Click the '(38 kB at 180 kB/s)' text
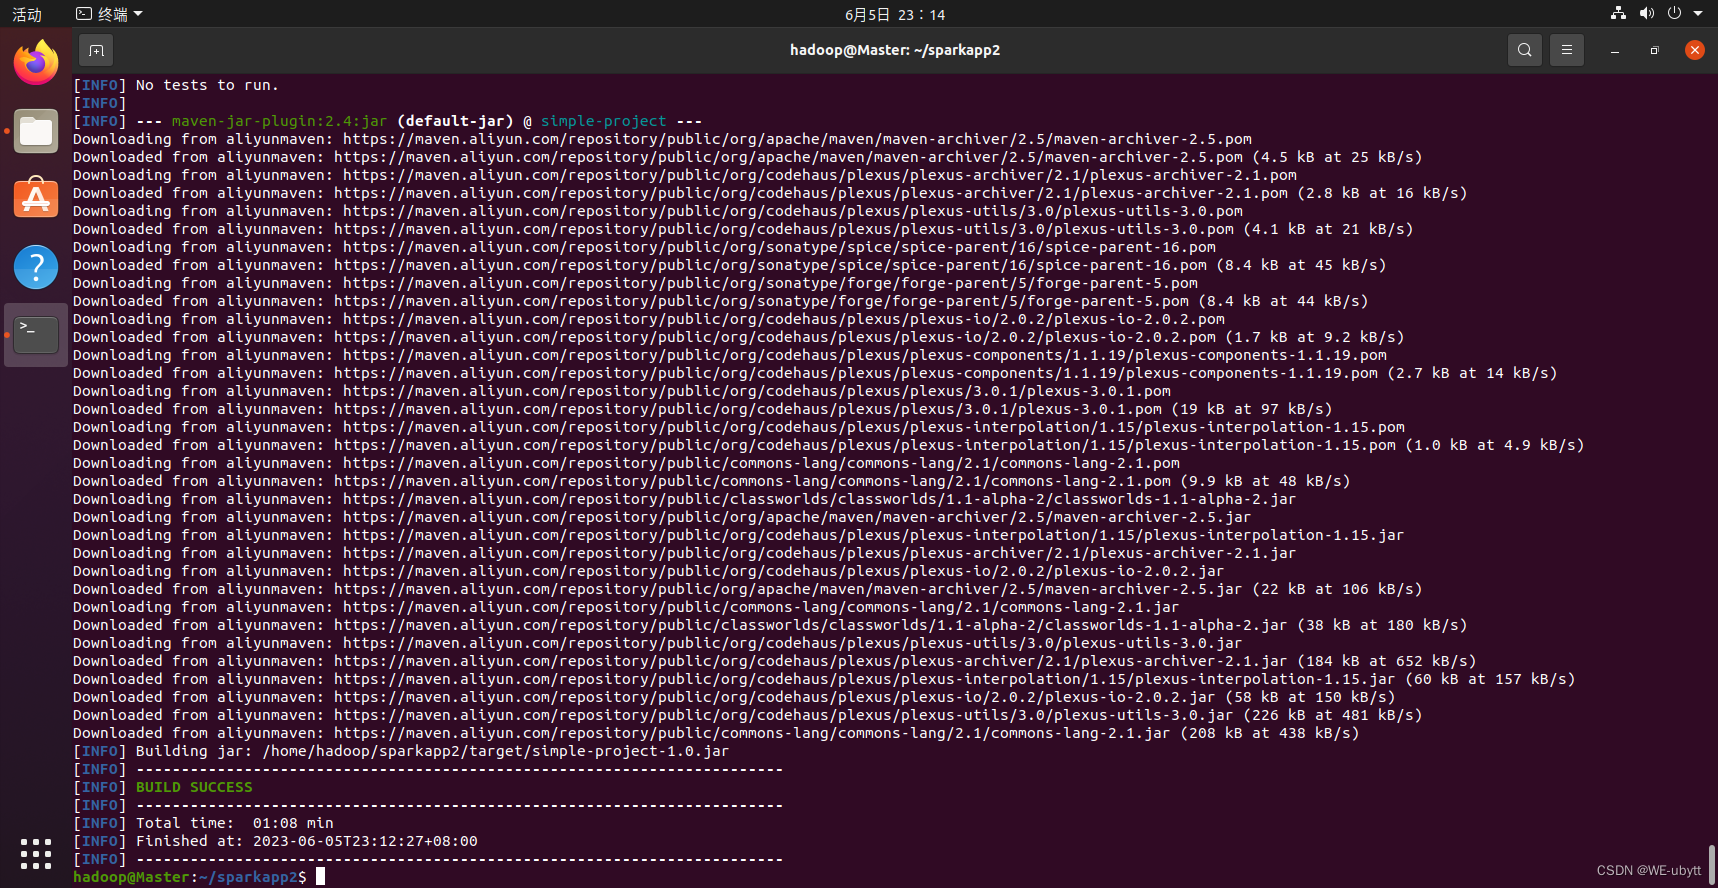The width and height of the screenshot is (1718, 888). (x=1382, y=625)
